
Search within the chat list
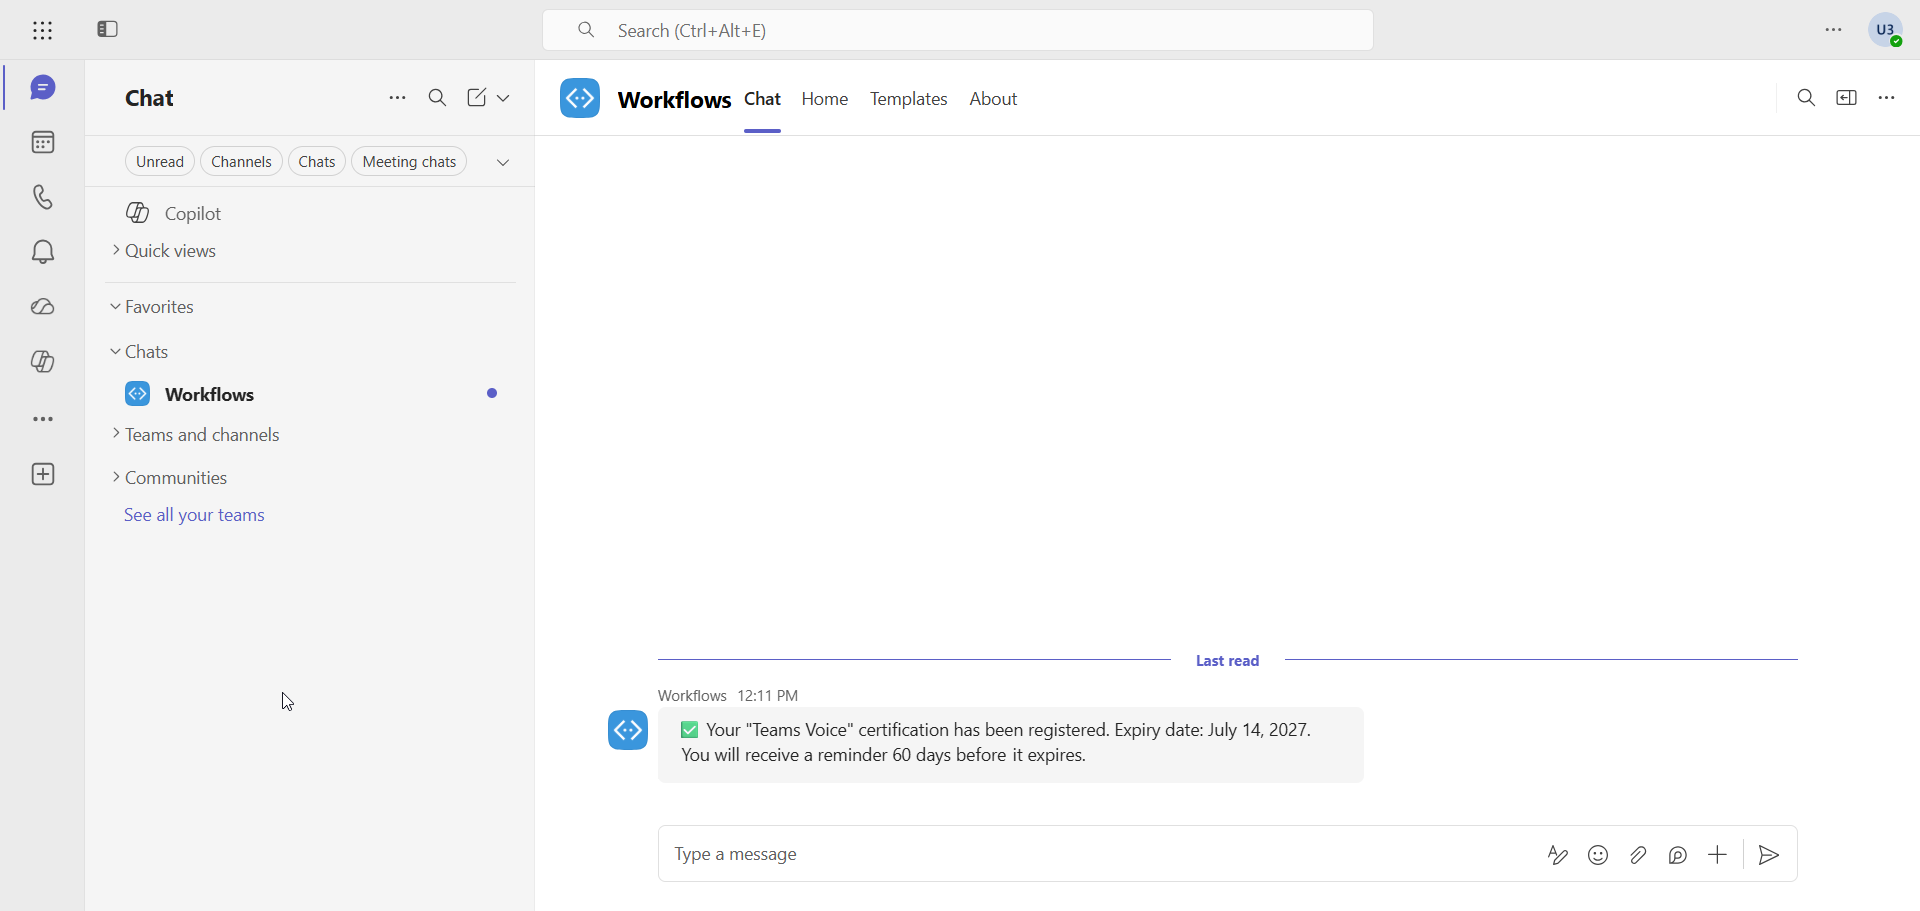point(438,98)
